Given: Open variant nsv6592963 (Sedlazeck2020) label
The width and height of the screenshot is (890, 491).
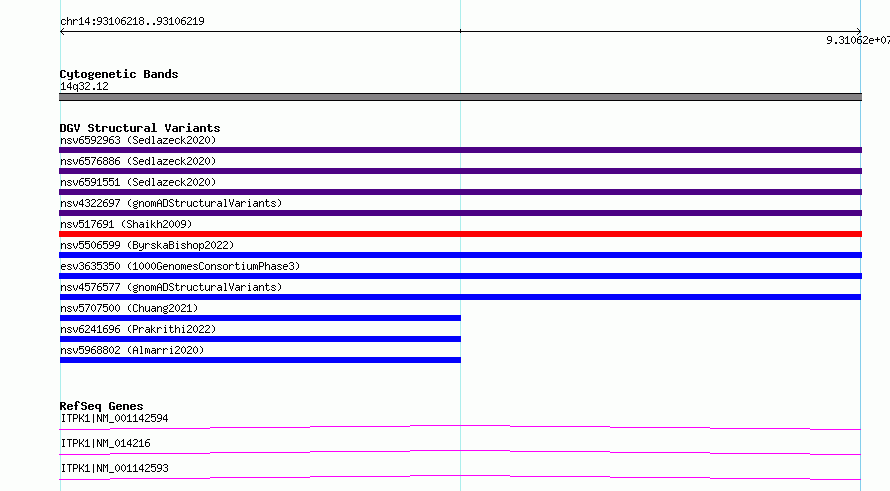Looking at the screenshot, I should point(138,140).
